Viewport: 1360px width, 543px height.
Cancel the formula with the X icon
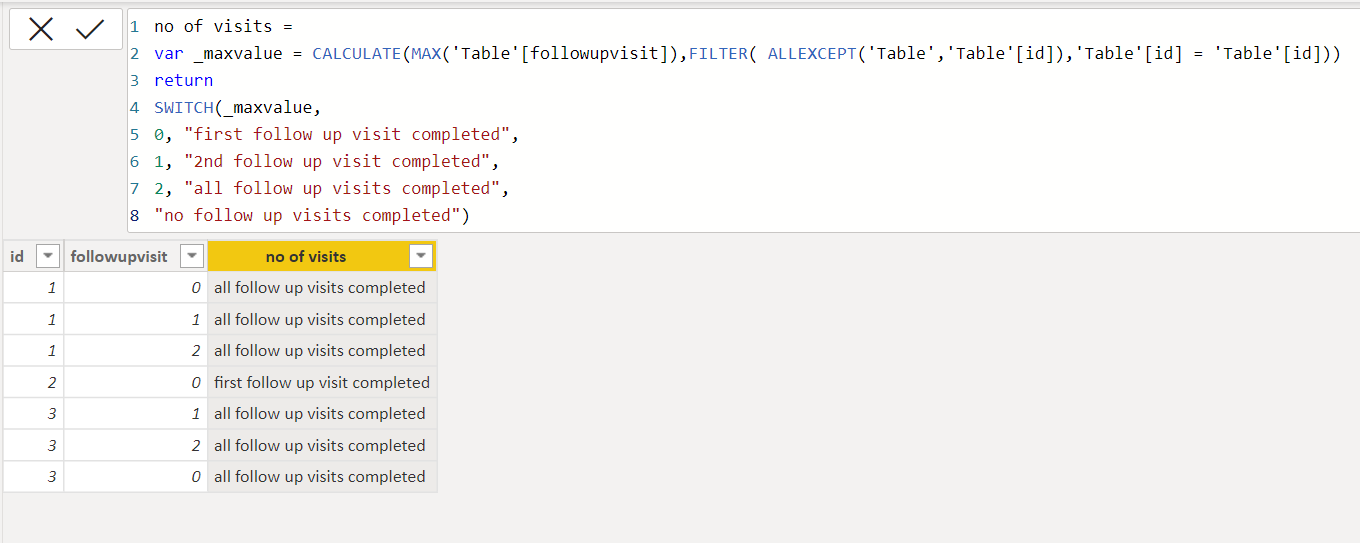(x=41, y=30)
